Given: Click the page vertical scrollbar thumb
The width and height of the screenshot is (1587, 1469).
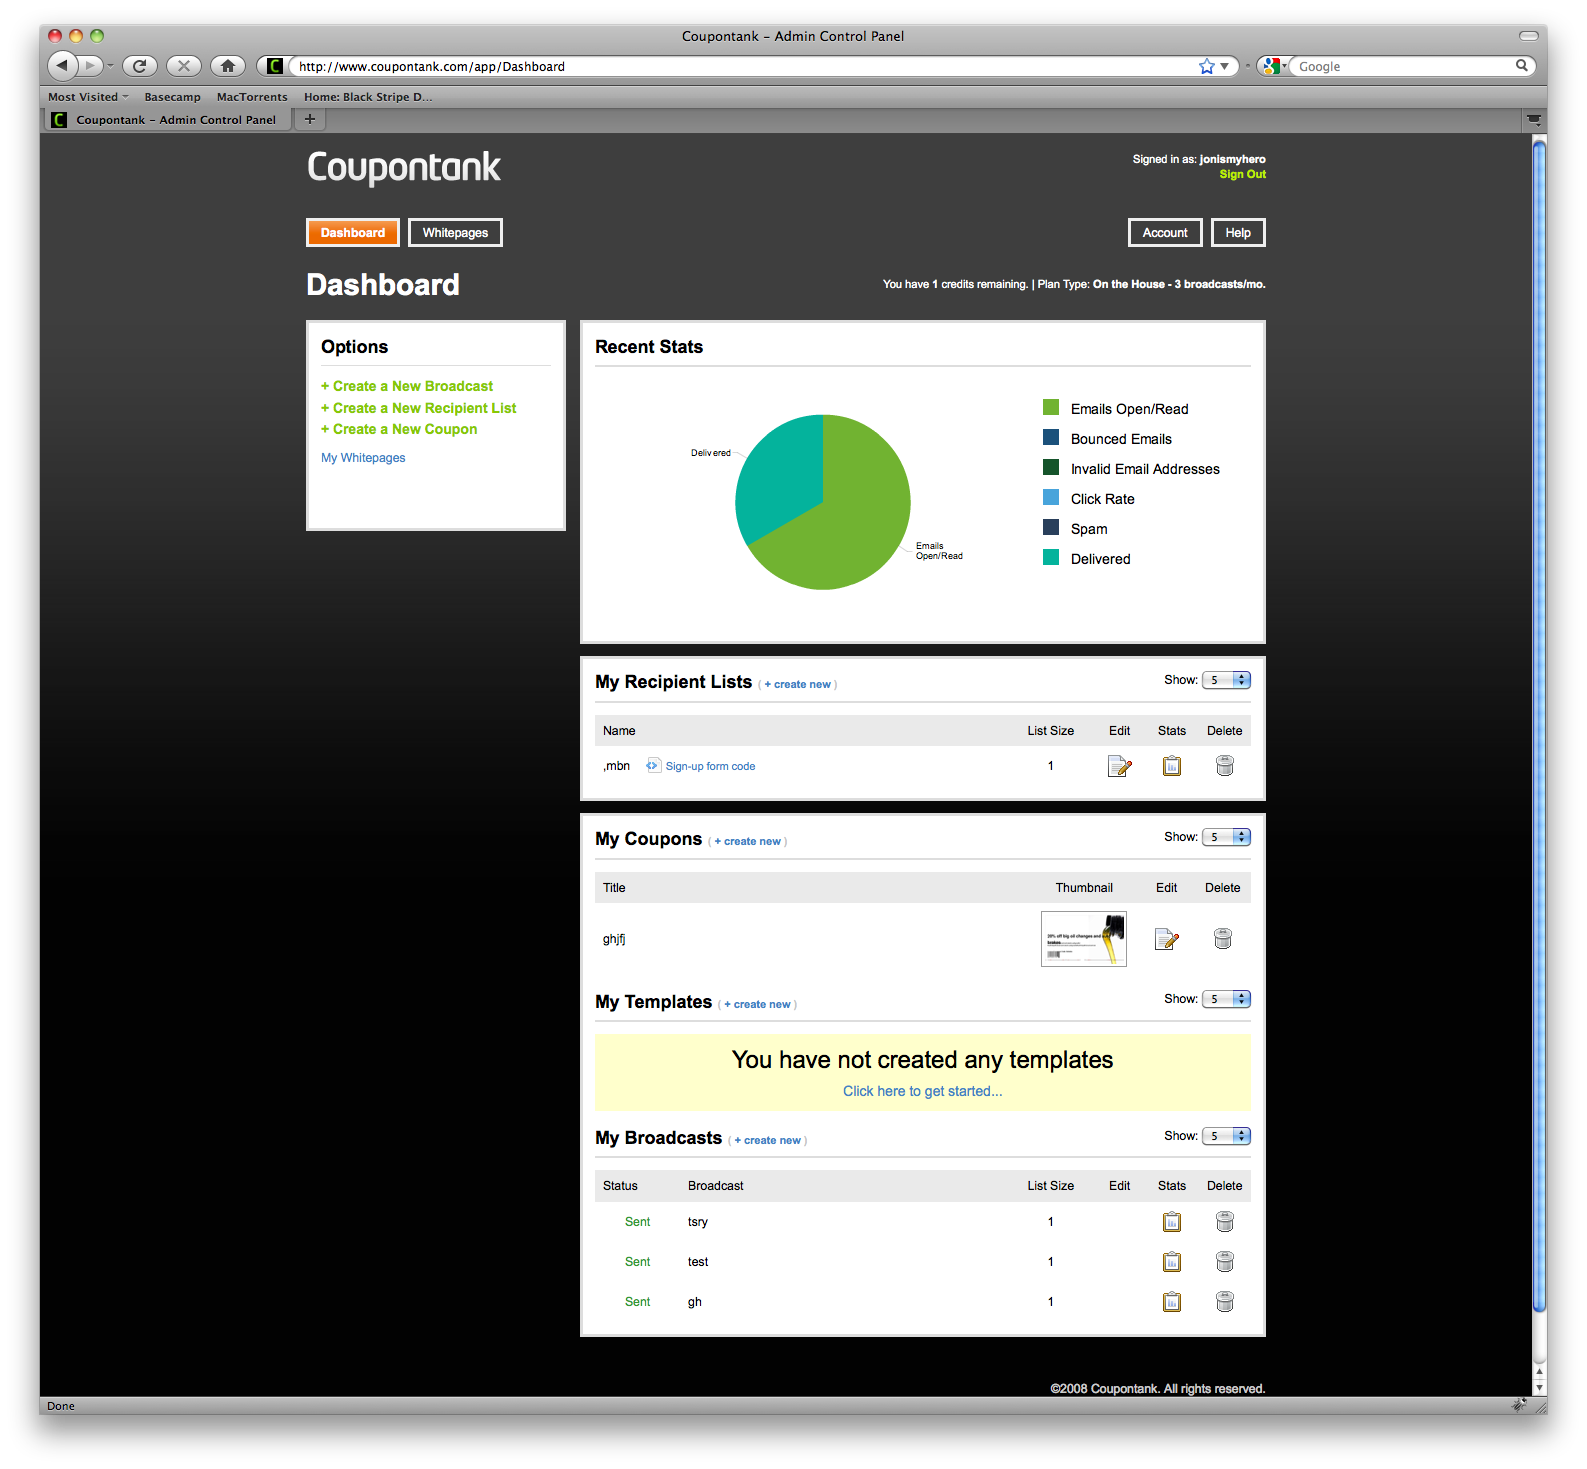Looking at the screenshot, I should (1539, 726).
